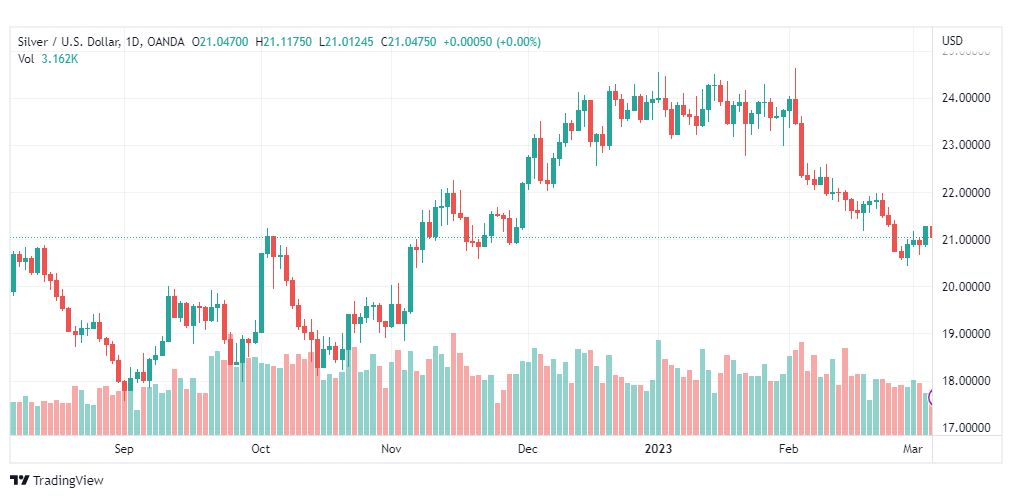1012x498 pixels.
Task: Click the Dec marker on time axis
Action: pos(528,449)
